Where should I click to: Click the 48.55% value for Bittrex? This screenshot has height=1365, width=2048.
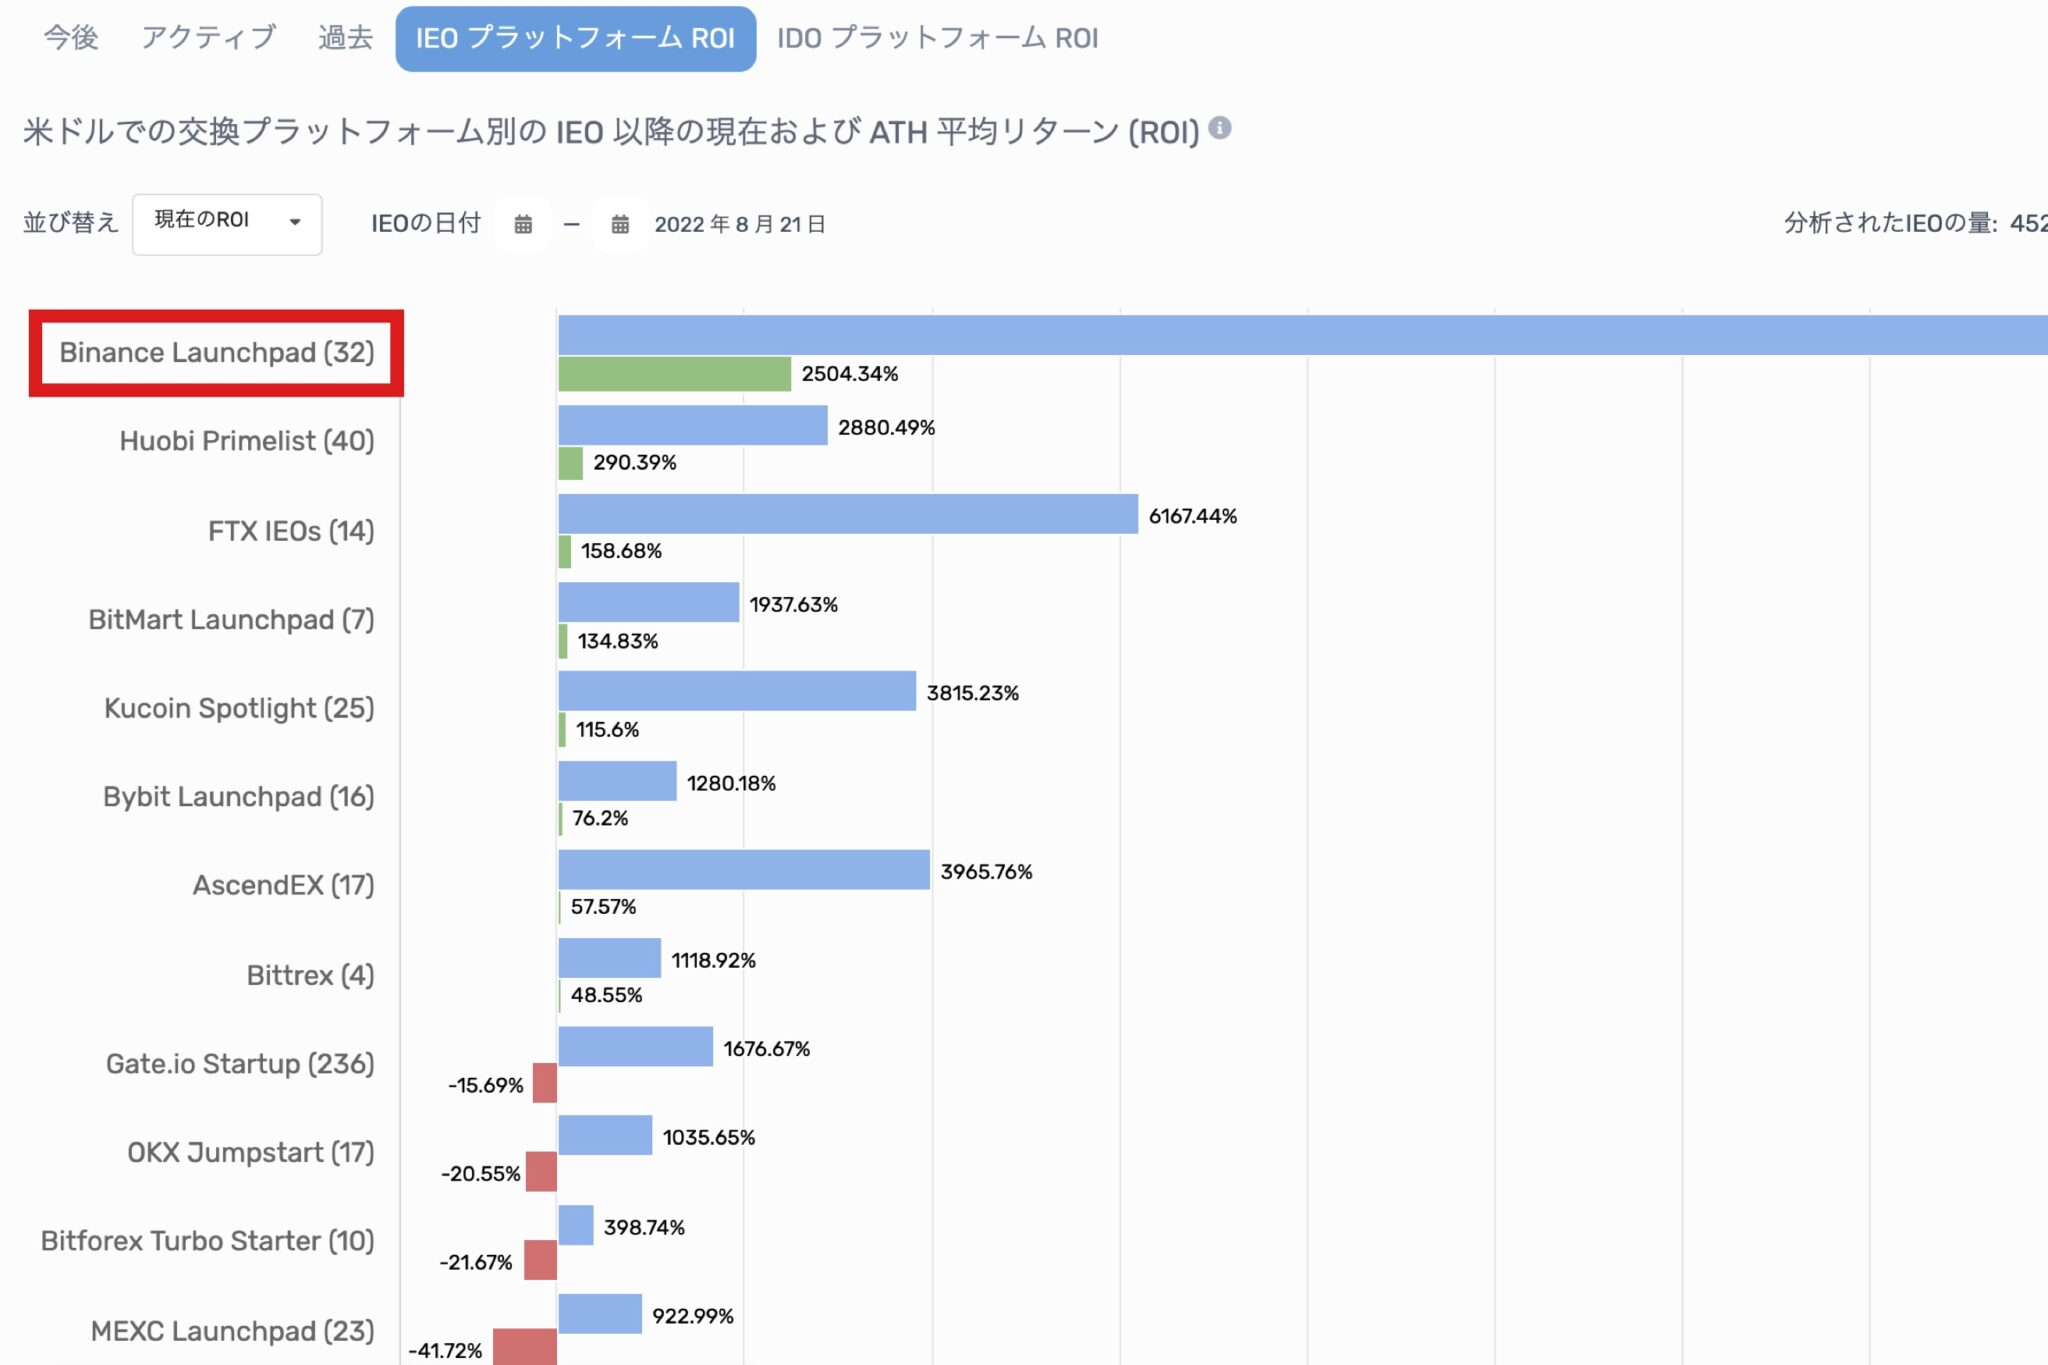606,995
